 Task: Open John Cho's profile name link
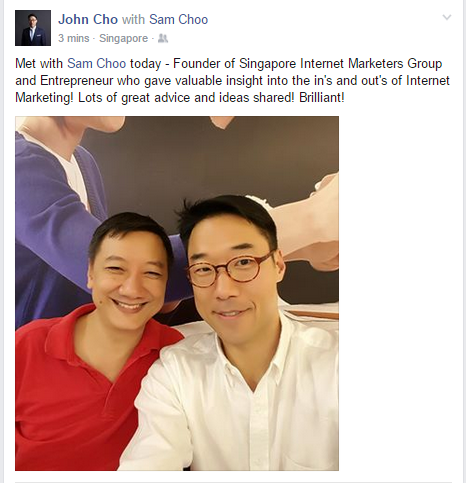88,19
